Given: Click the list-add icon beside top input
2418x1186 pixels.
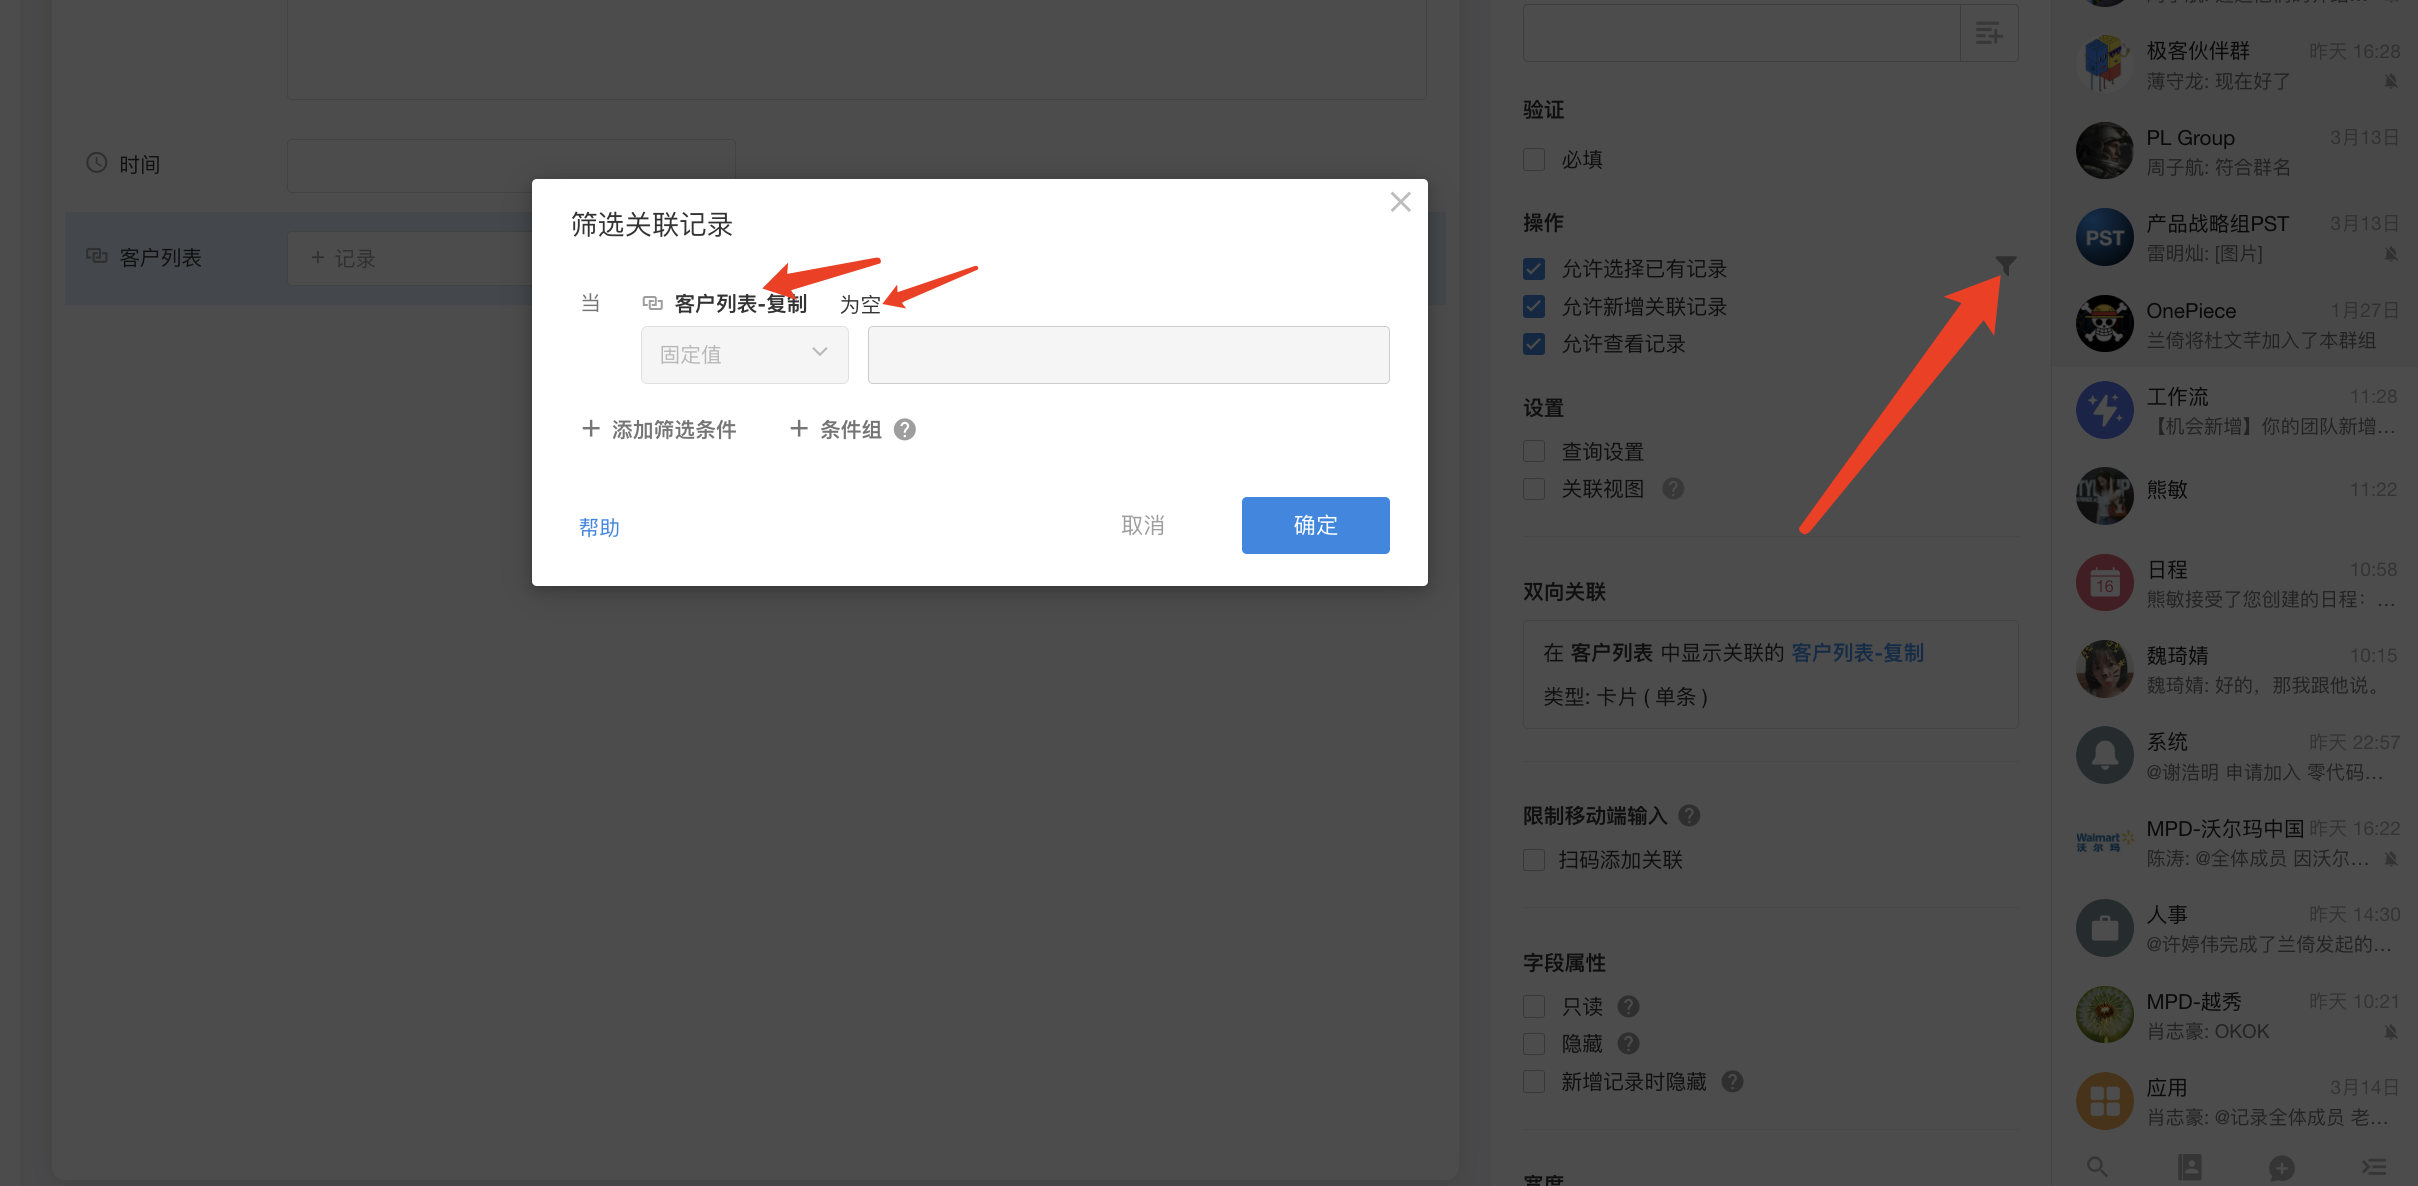Looking at the screenshot, I should point(1989,33).
